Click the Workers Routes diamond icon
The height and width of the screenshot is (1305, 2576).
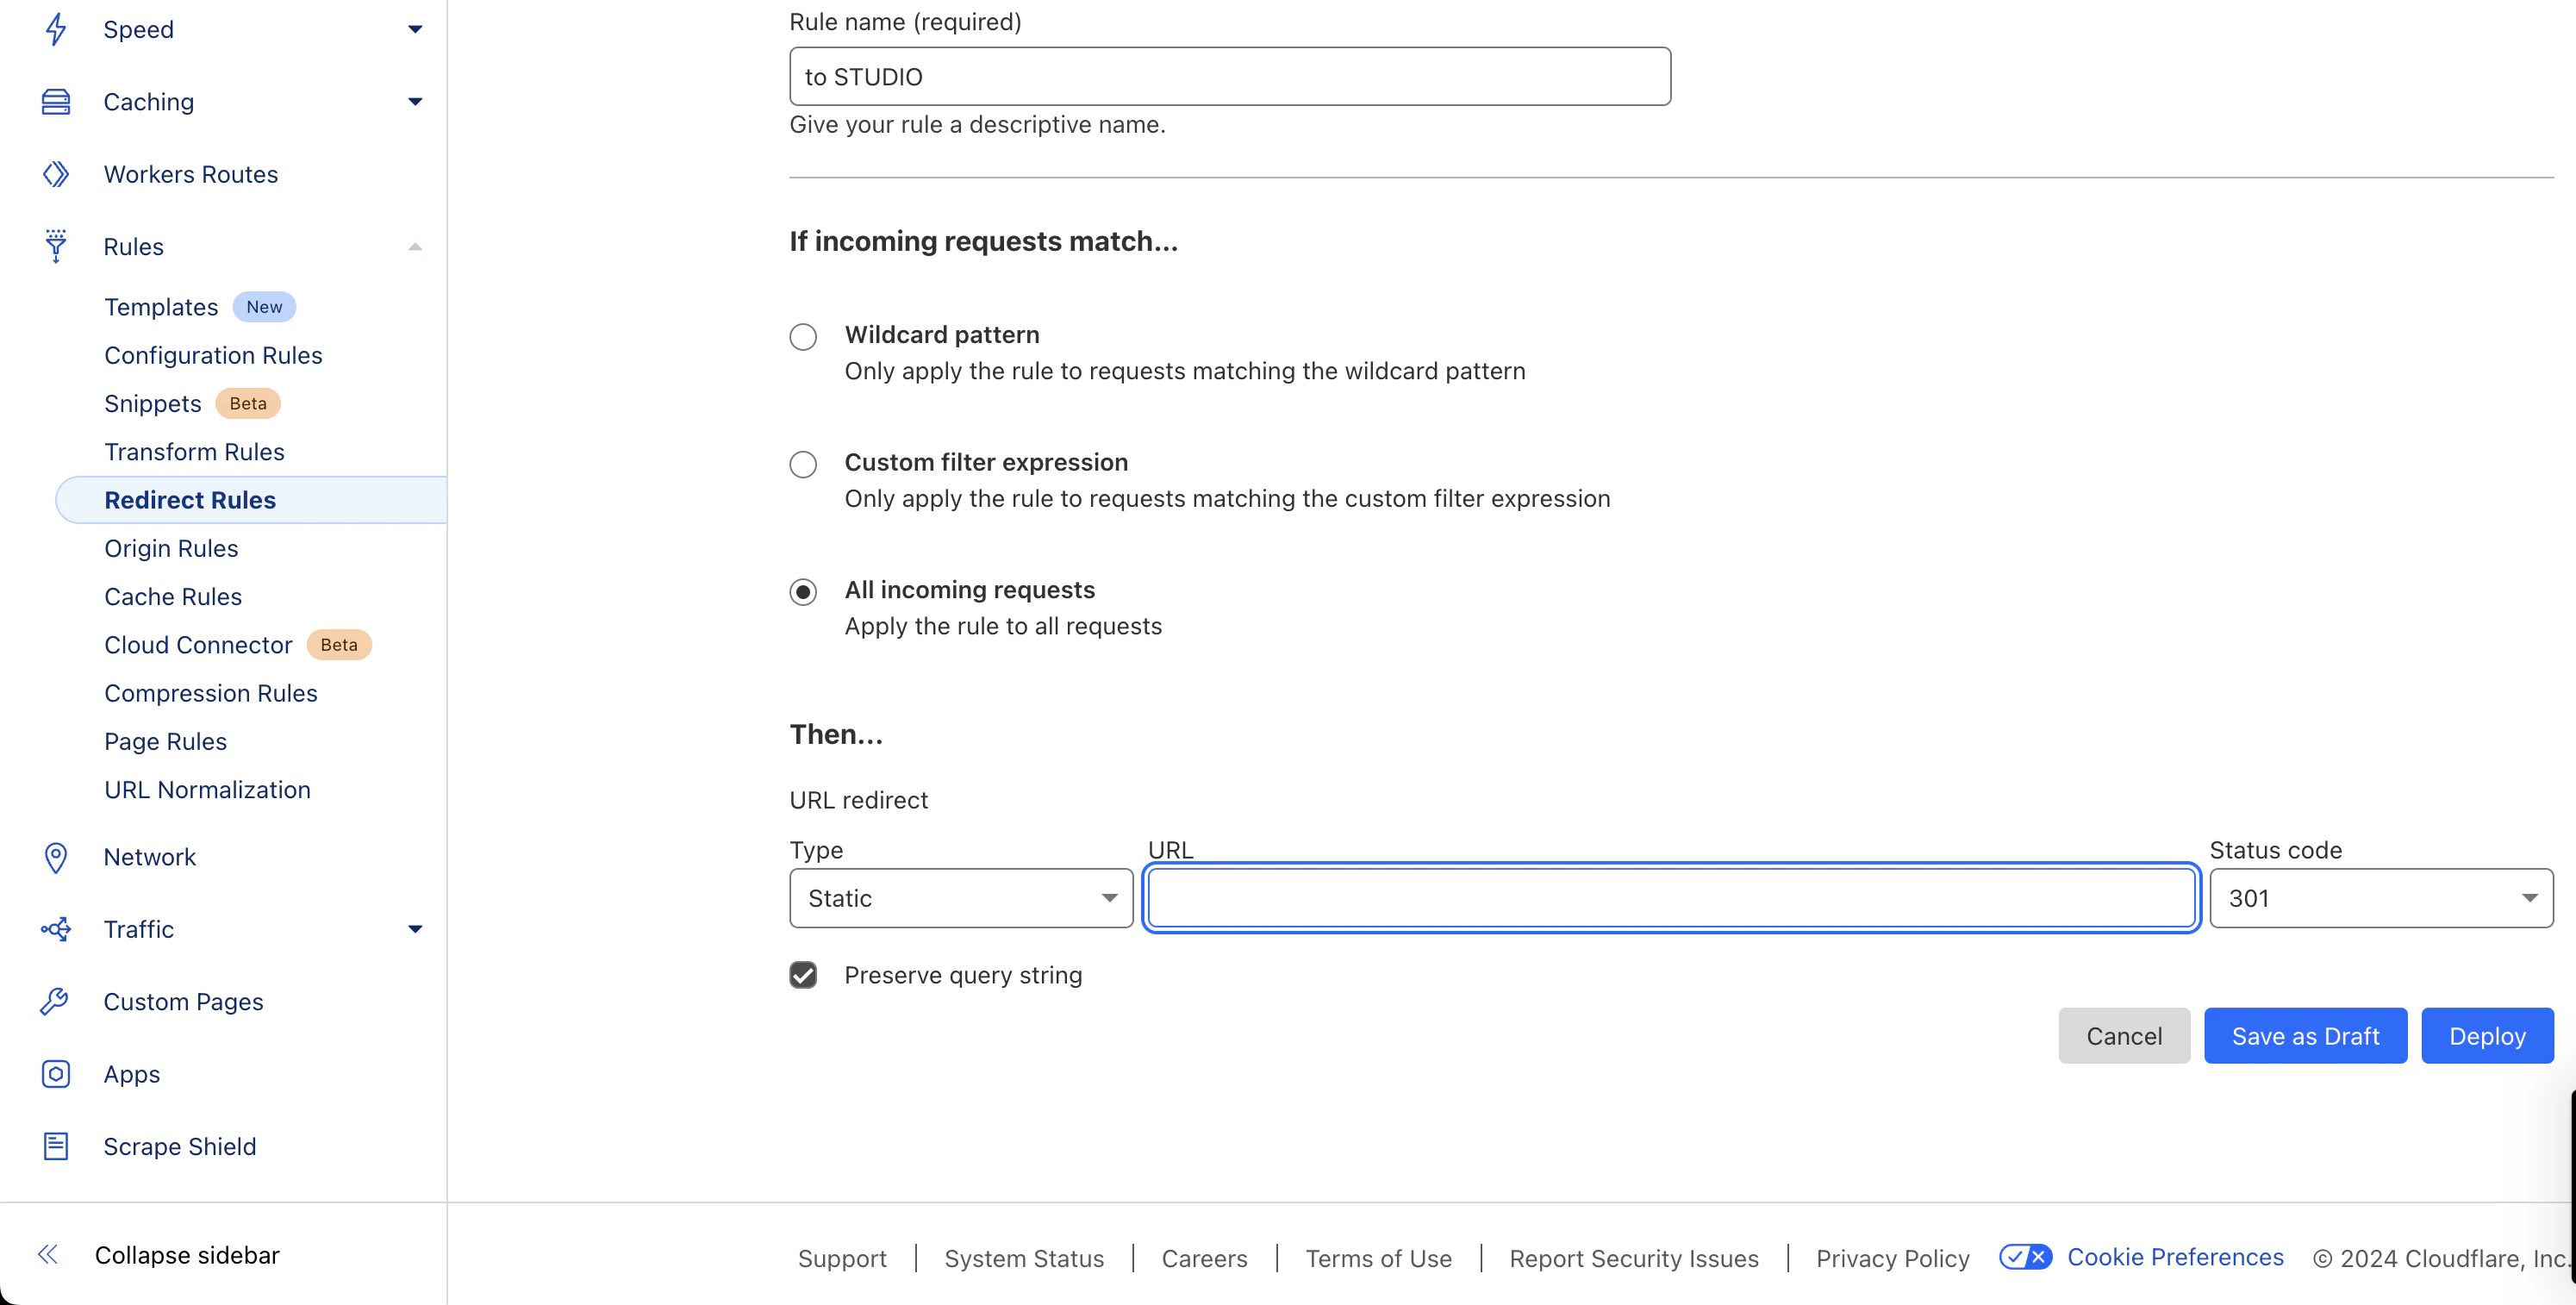coord(56,174)
